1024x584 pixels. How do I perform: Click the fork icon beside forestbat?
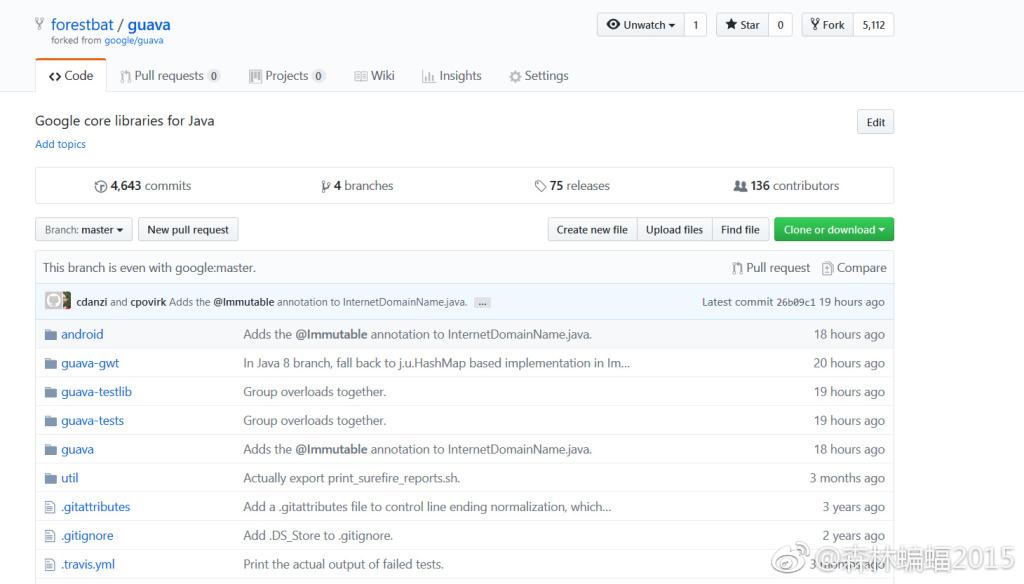pyautogui.click(x=39, y=24)
